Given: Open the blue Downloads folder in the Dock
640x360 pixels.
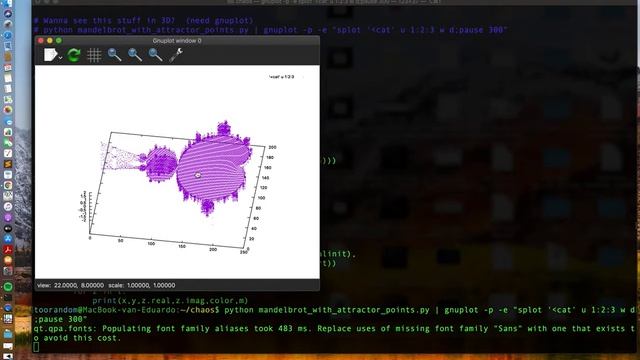Looking at the screenshot, I should click(x=8, y=334).
